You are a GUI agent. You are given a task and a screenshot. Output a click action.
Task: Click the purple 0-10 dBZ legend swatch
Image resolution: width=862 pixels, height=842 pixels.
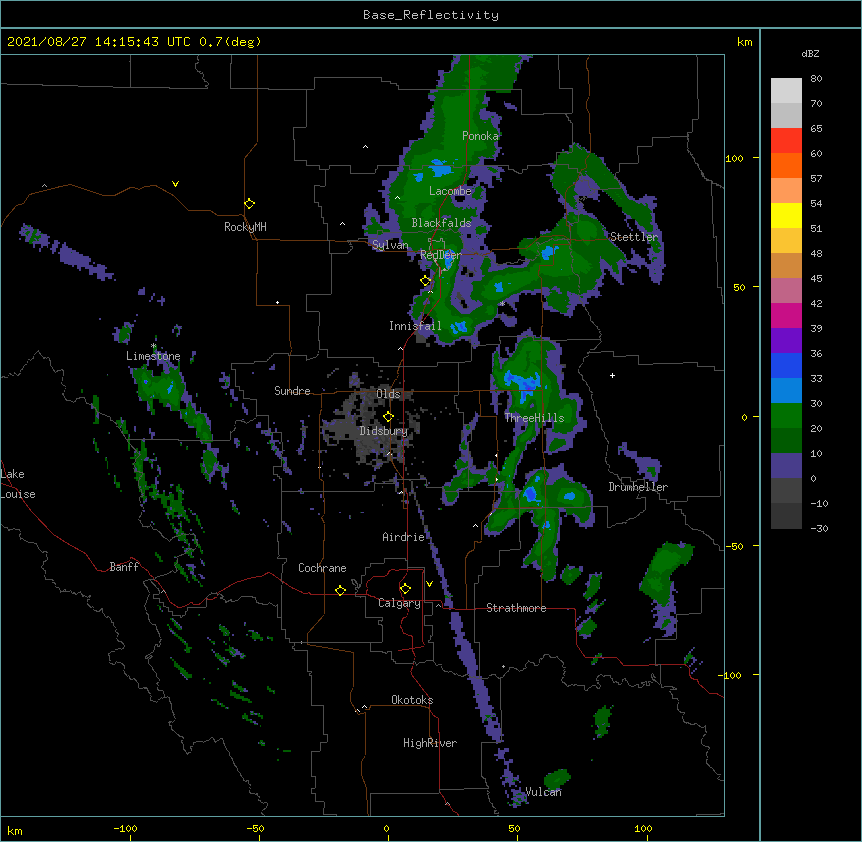pos(786,466)
